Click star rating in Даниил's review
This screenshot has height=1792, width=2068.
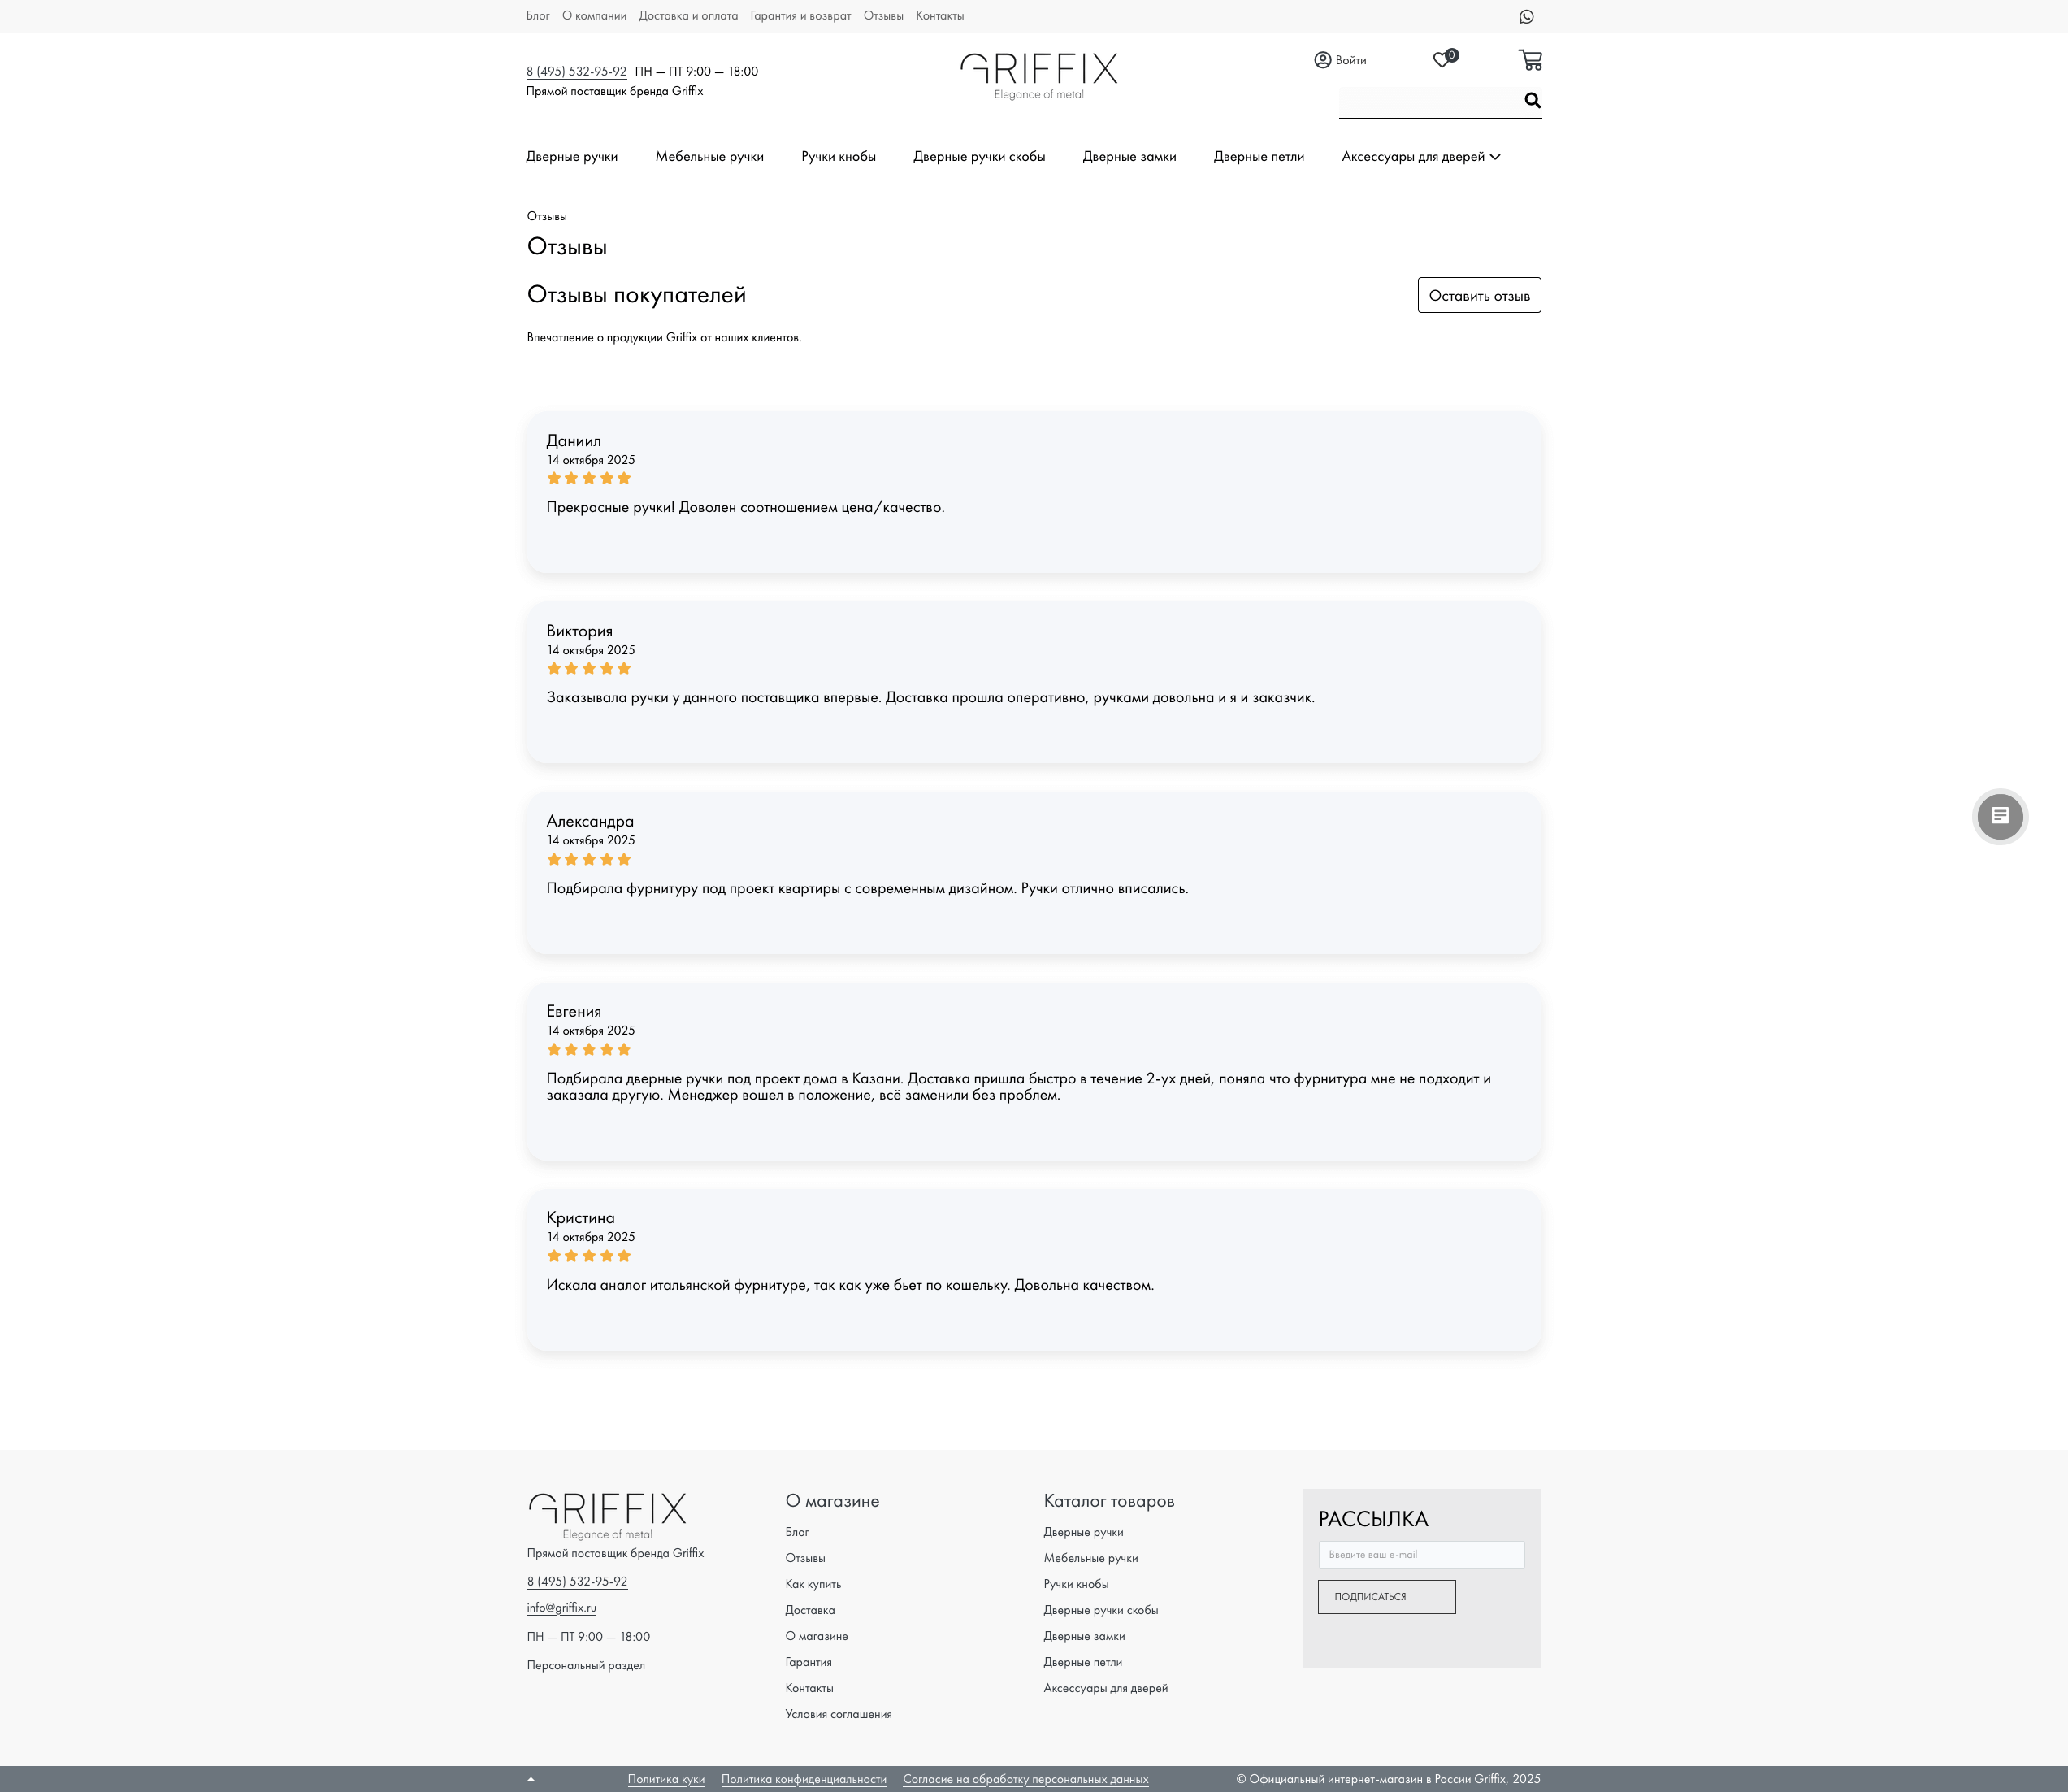[x=589, y=478]
